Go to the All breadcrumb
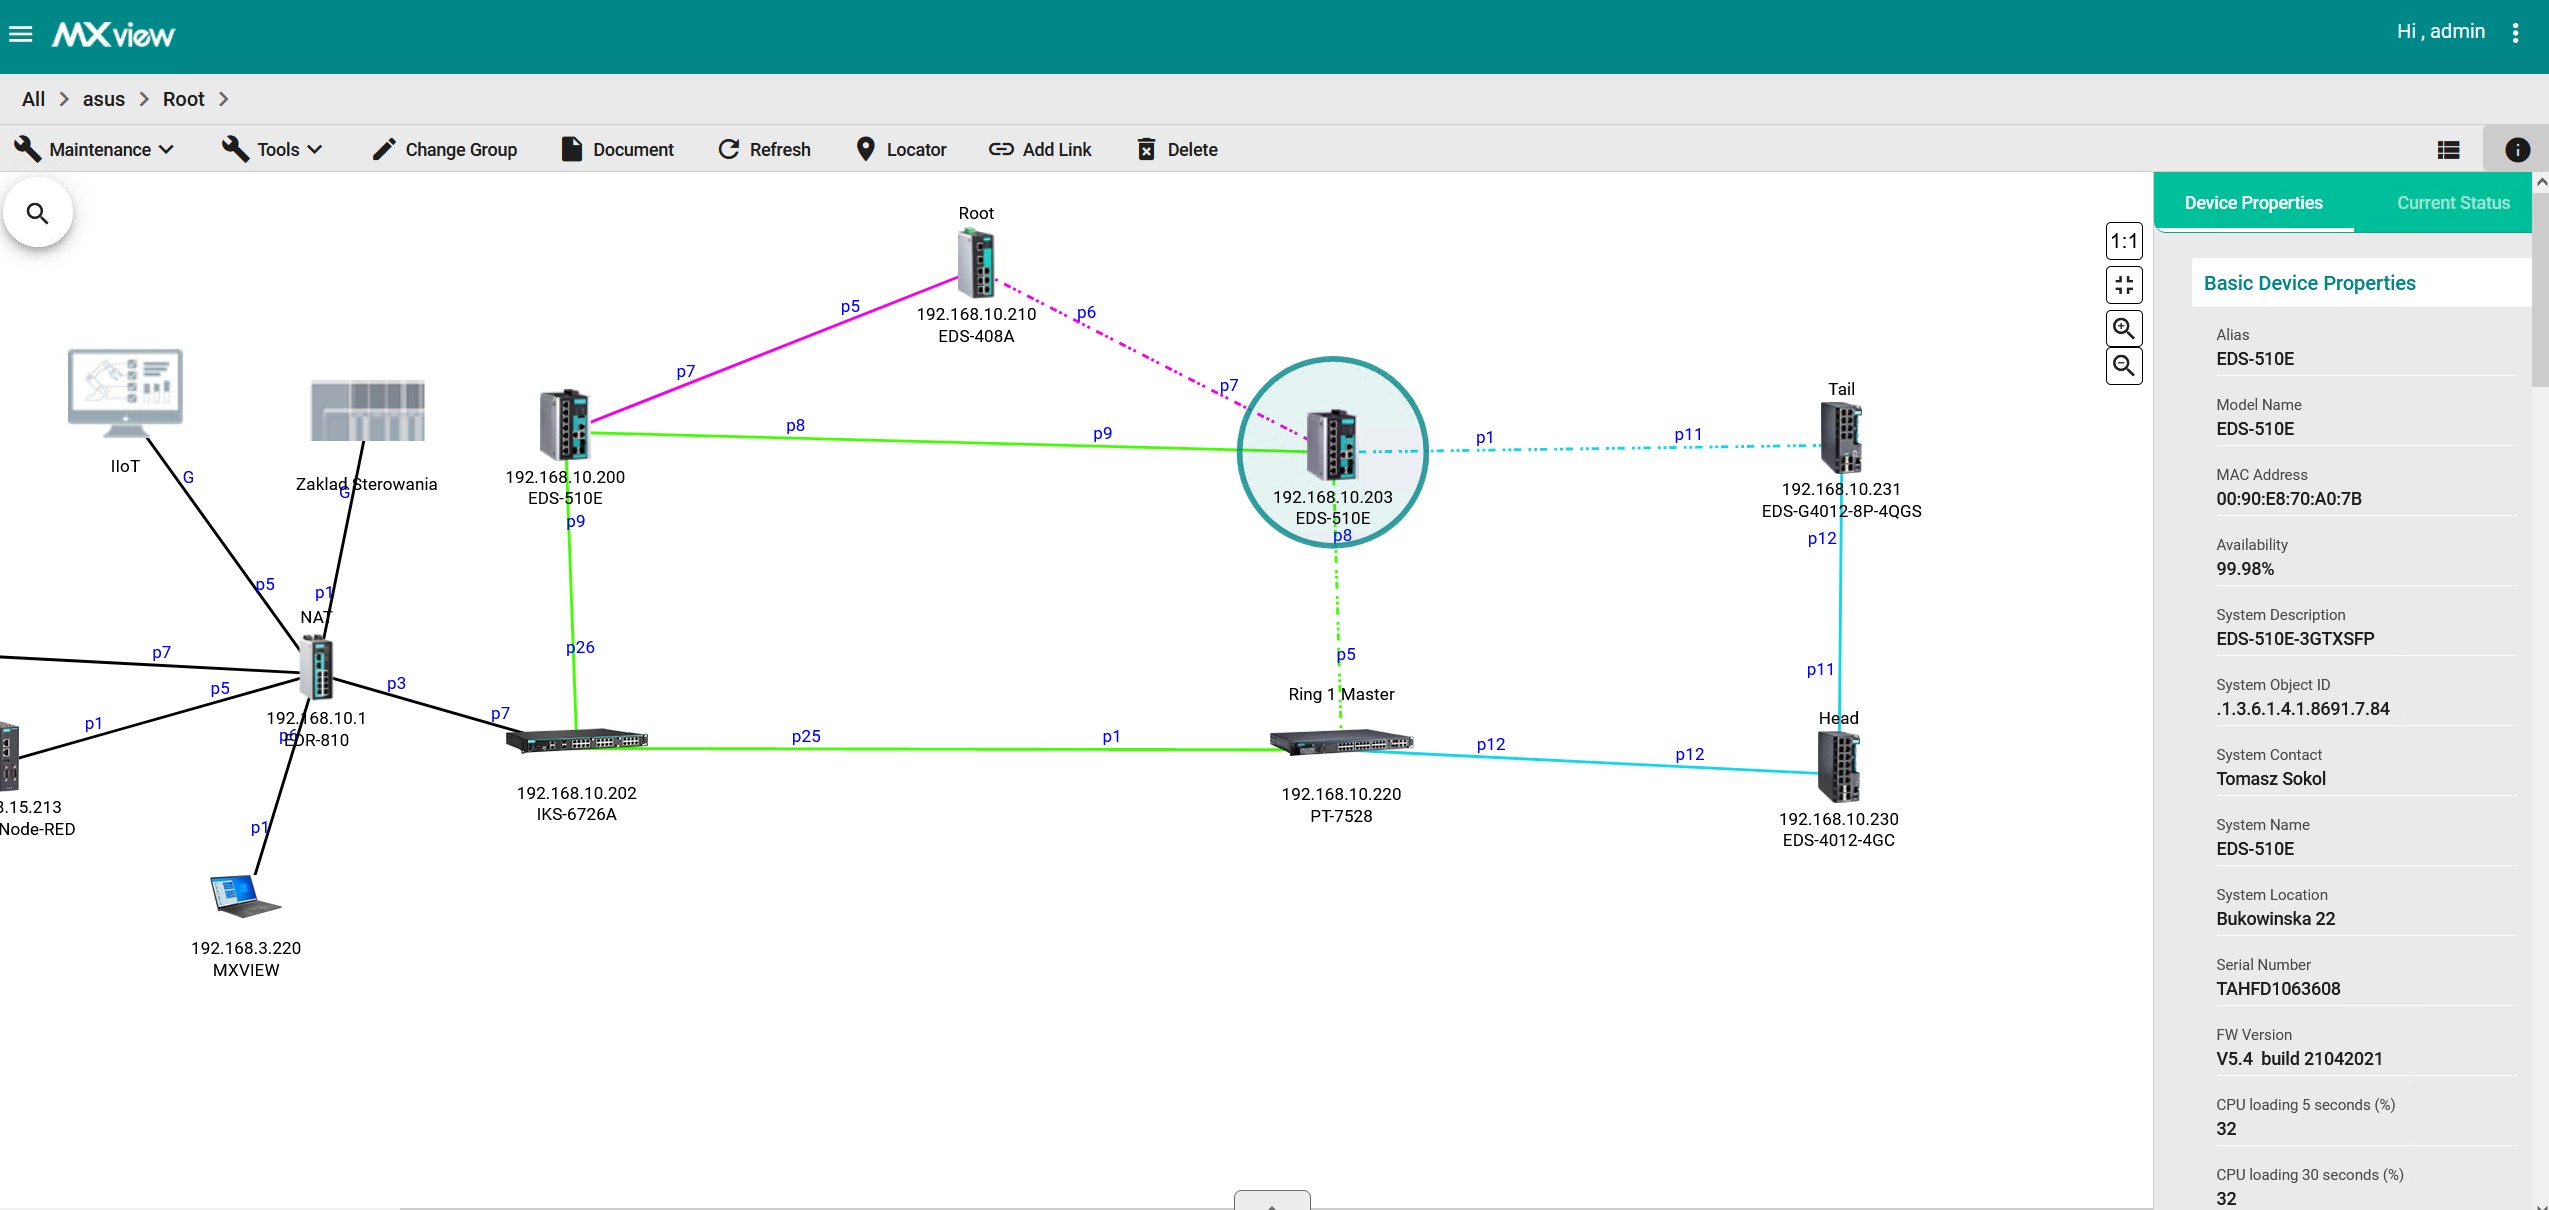 click(33, 99)
